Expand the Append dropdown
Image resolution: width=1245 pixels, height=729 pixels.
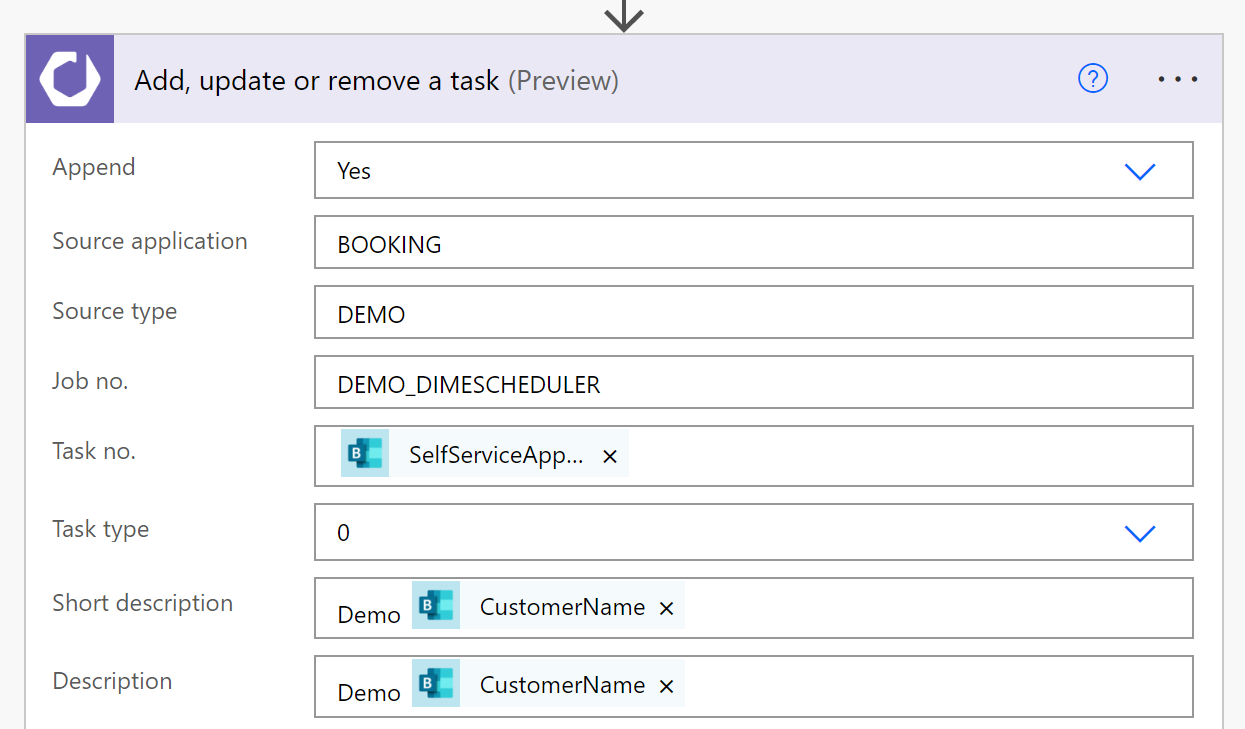click(x=1139, y=171)
